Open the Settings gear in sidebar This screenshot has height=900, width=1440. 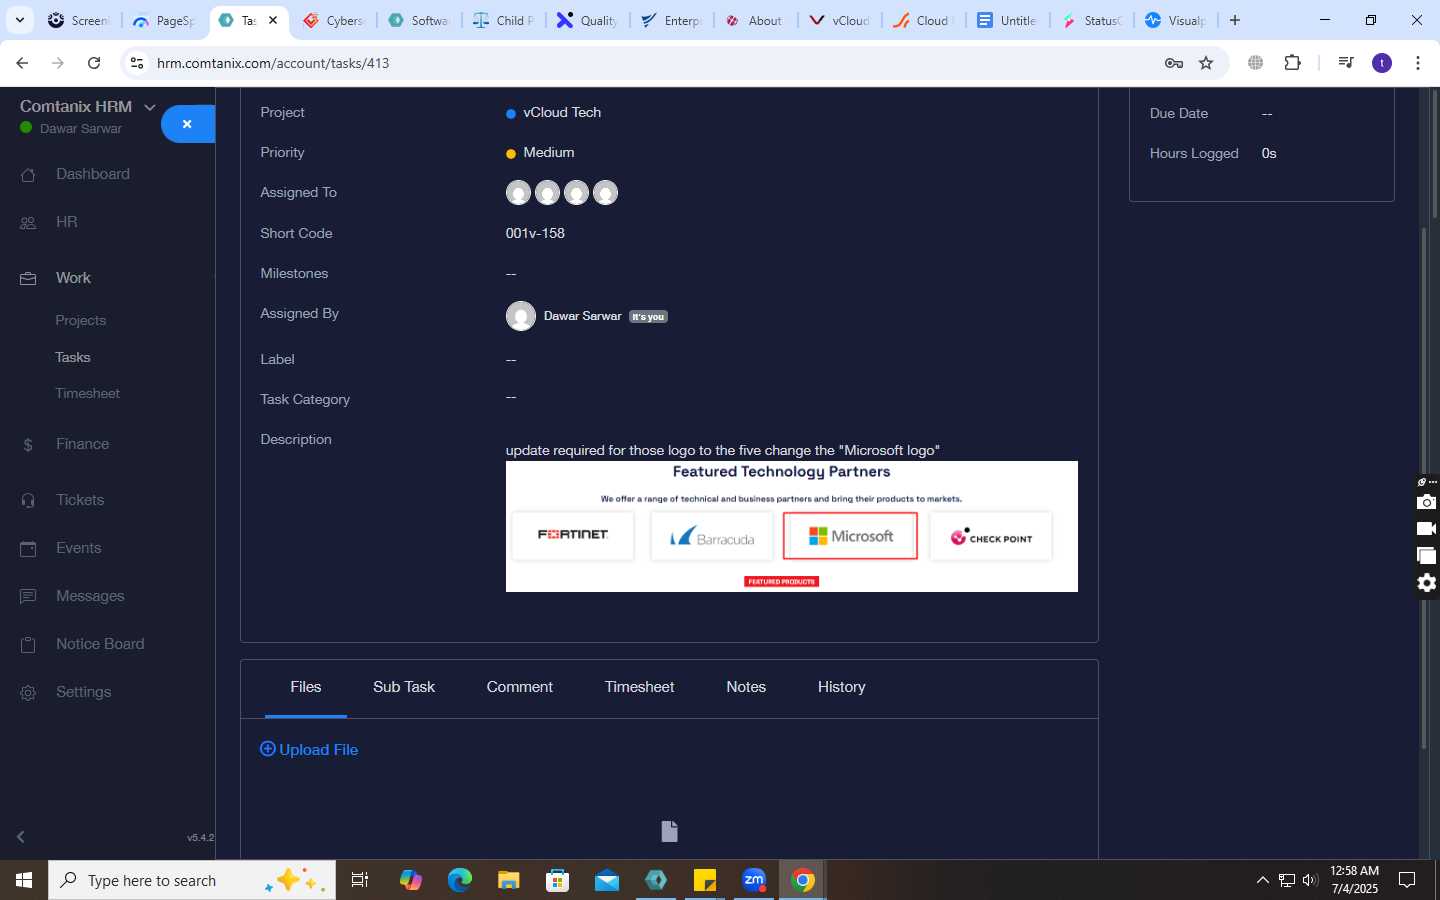[28, 692]
